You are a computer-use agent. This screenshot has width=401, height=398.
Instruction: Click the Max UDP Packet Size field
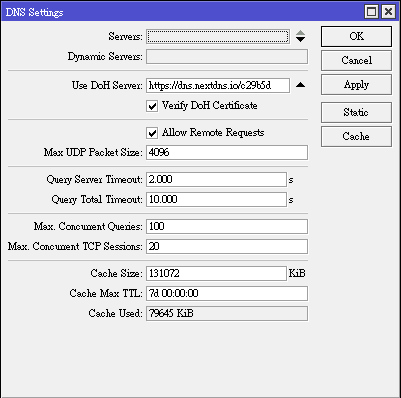click(227, 152)
